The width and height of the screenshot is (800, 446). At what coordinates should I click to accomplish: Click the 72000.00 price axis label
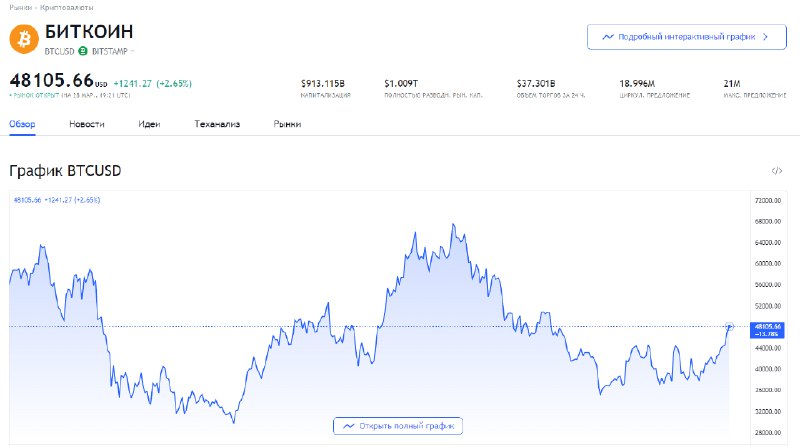[768, 201]
